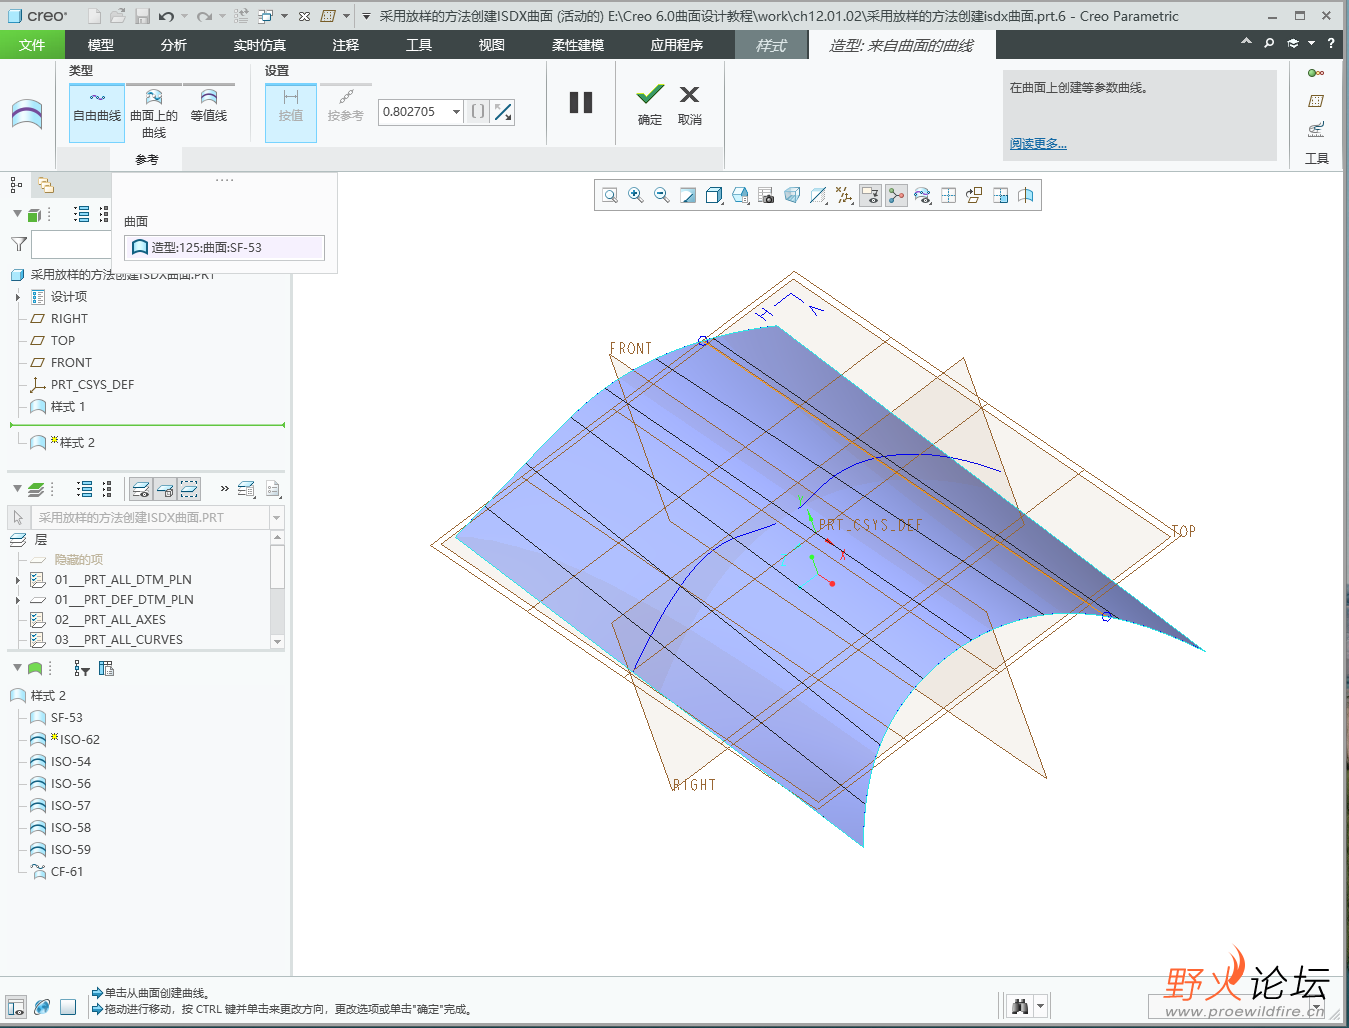Click the next view pane icon

click(1000, 196)
